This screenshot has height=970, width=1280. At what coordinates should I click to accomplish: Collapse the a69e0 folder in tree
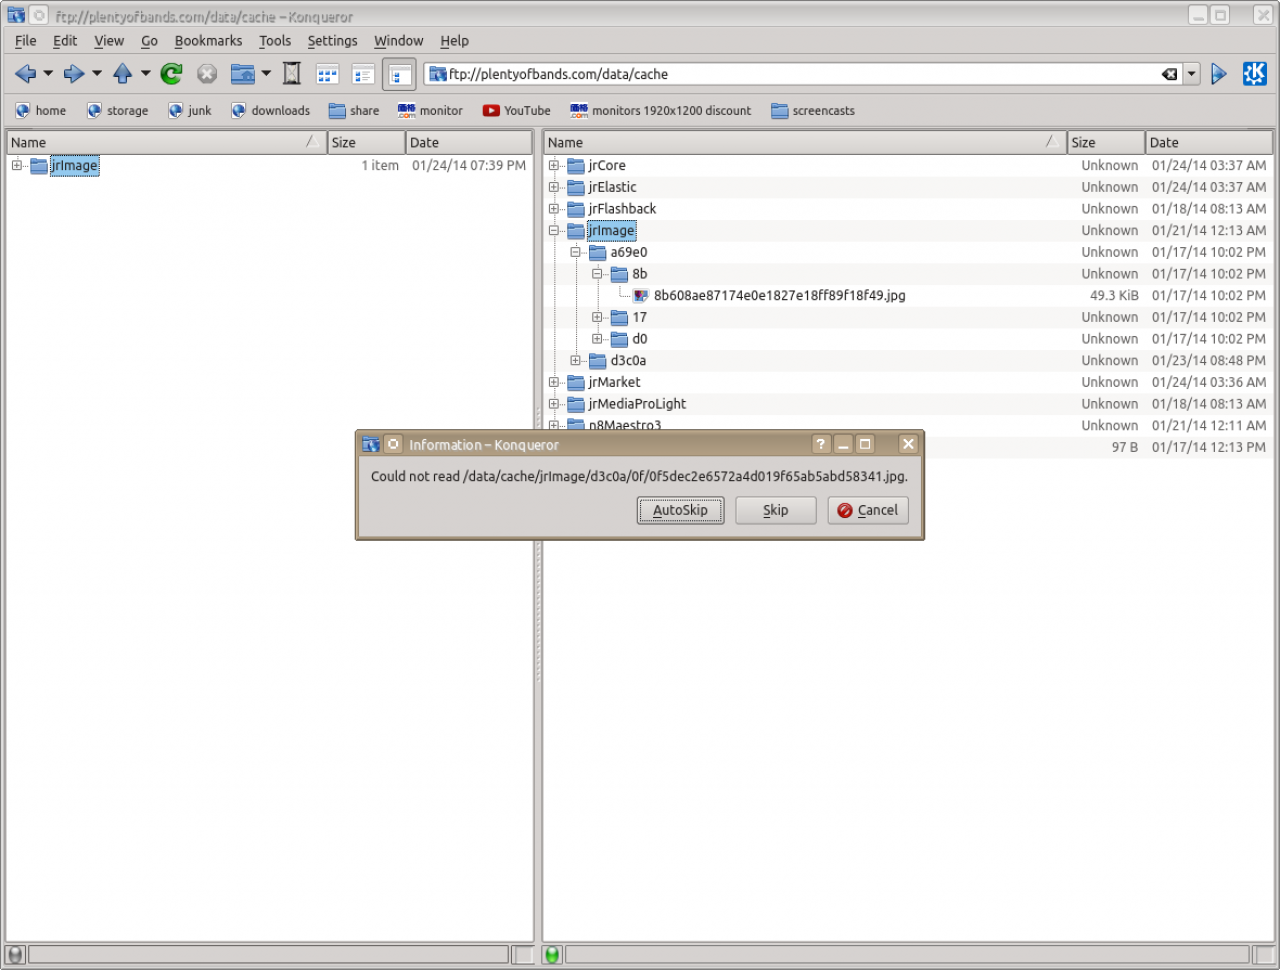coord(576,252)
